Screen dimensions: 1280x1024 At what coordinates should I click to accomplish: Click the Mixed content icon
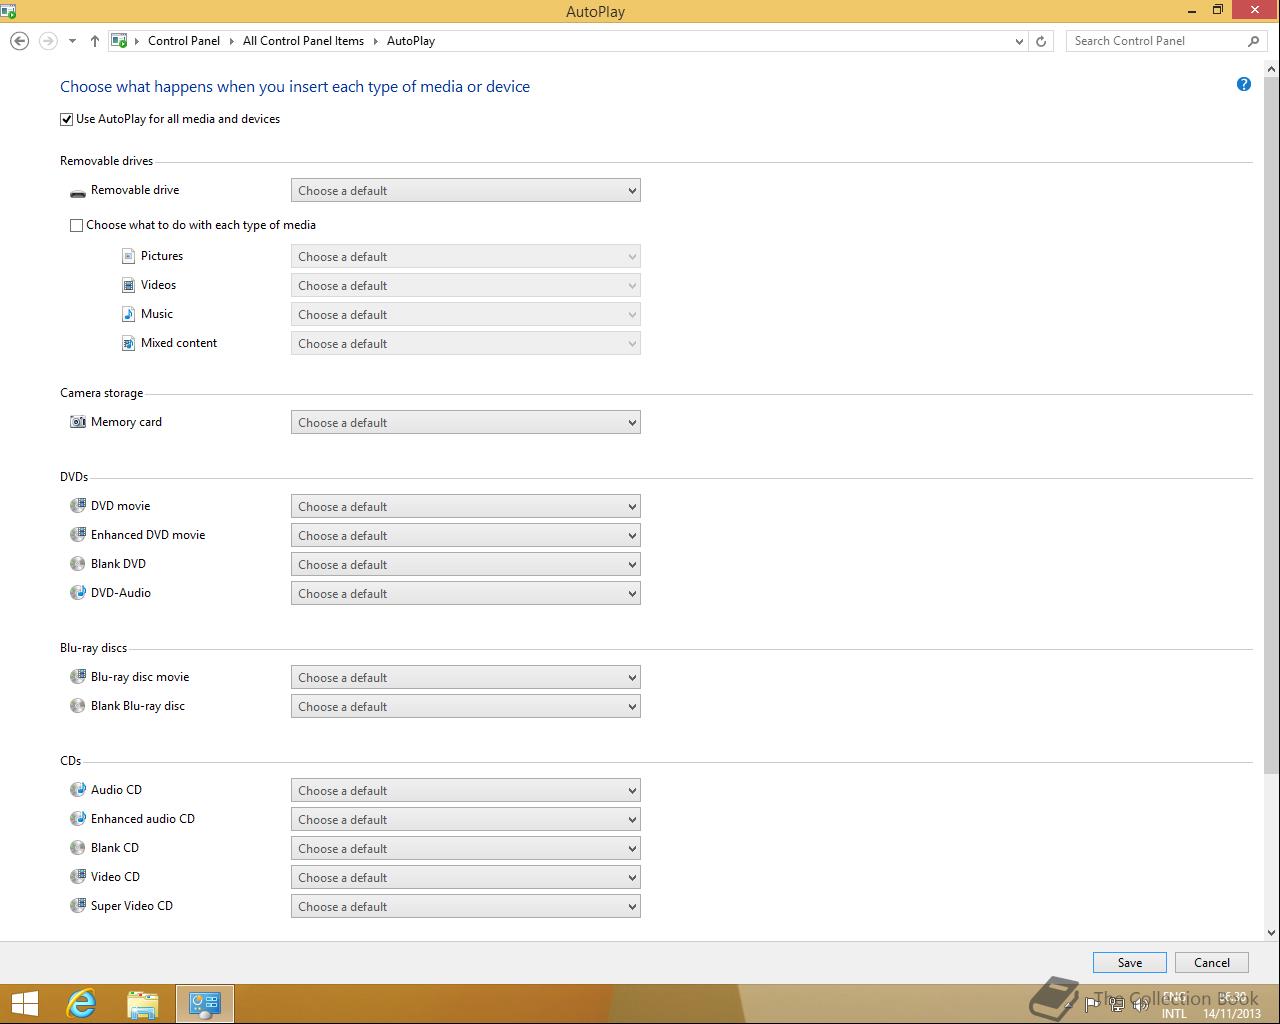click(128, 344)
